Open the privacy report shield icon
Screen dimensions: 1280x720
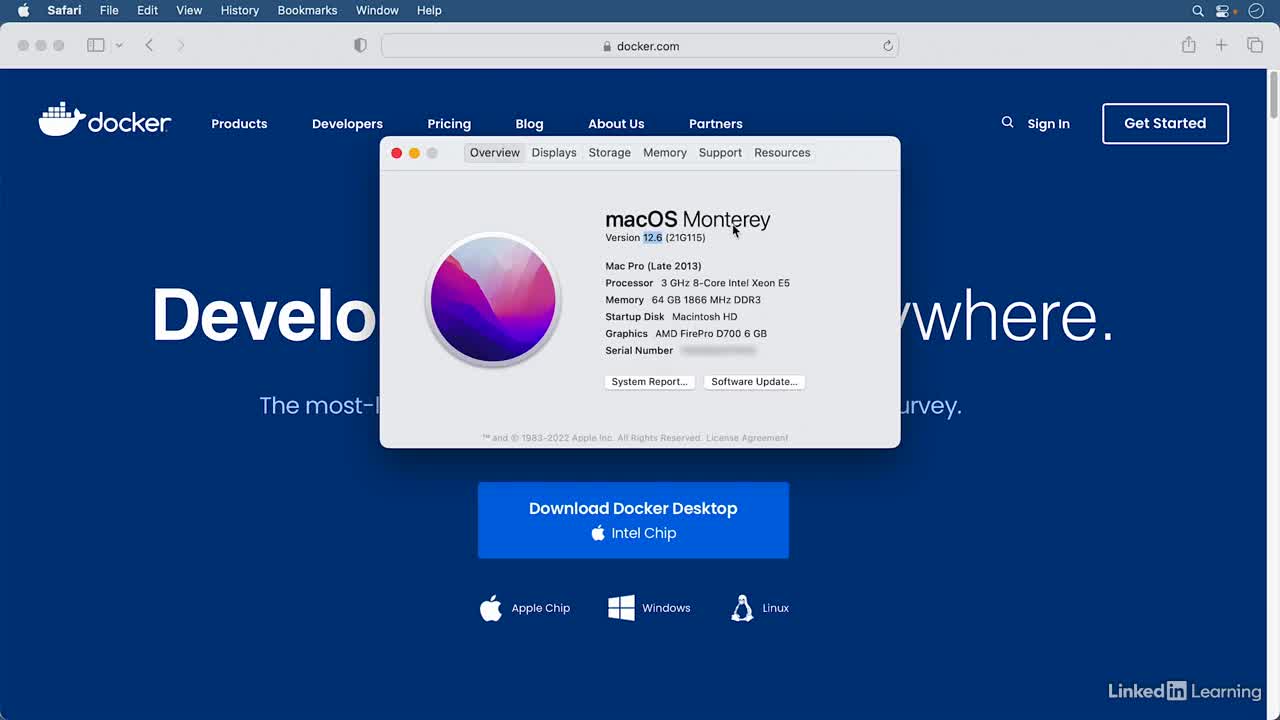click(x=360, y=46)
